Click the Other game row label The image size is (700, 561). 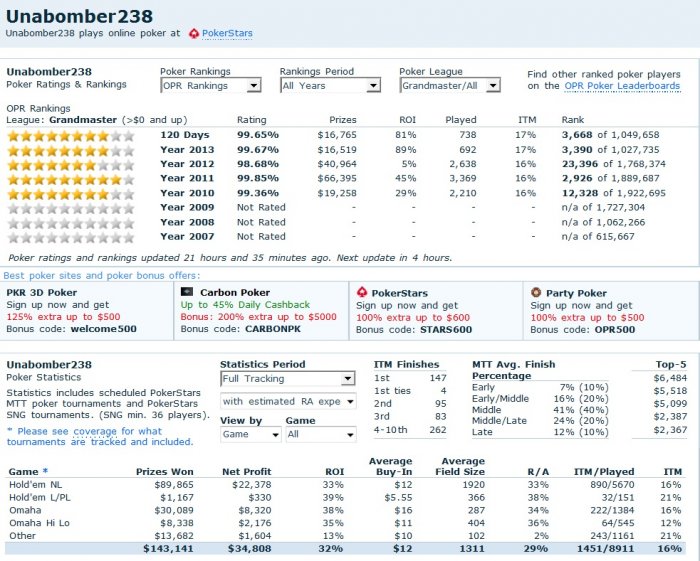(x=22, y=536)
